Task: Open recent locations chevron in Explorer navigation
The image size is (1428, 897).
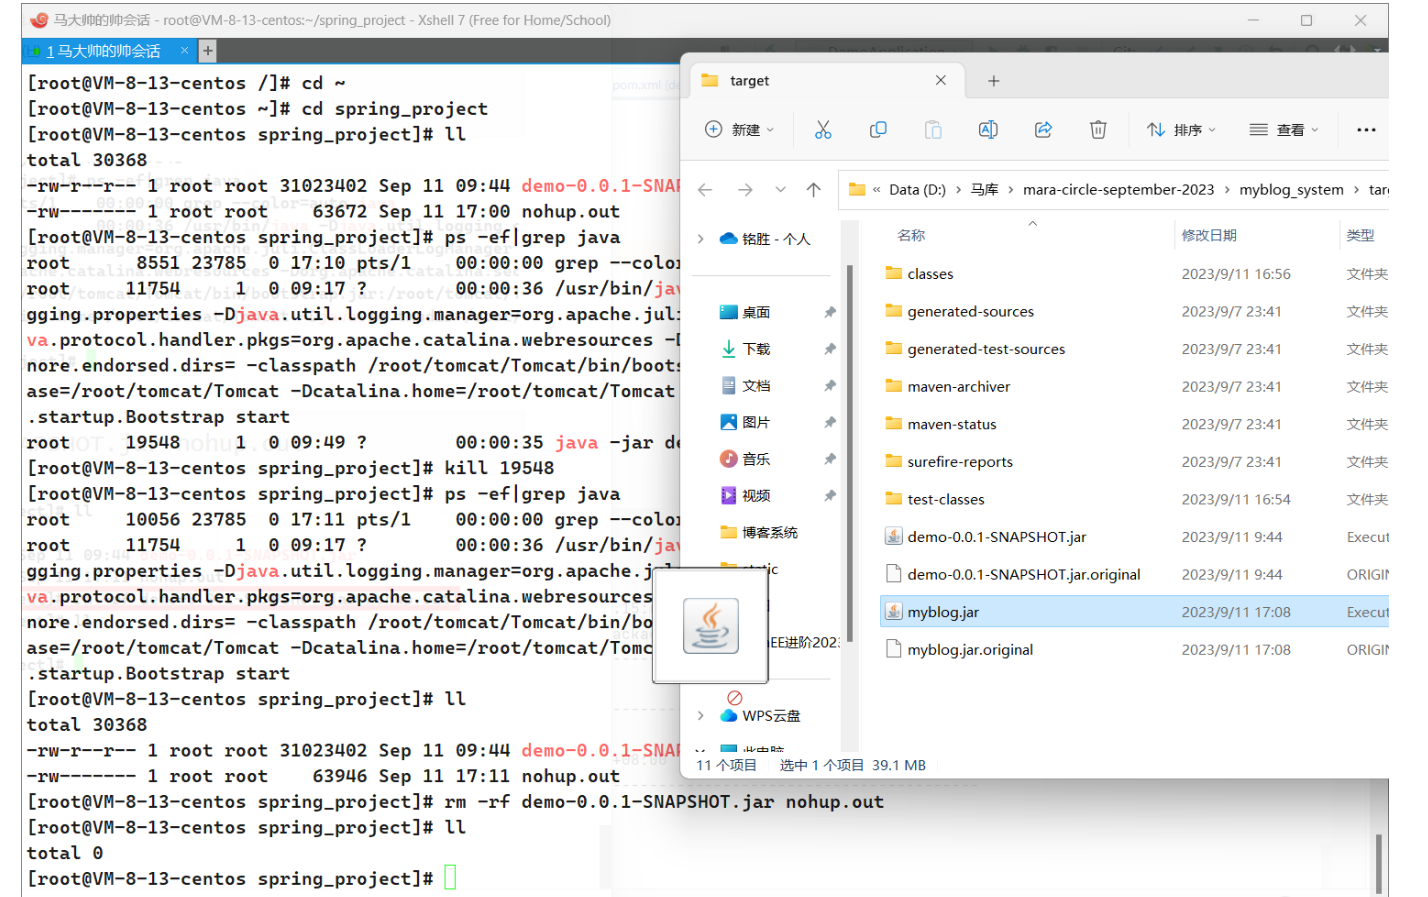Action: click(780, 189)
